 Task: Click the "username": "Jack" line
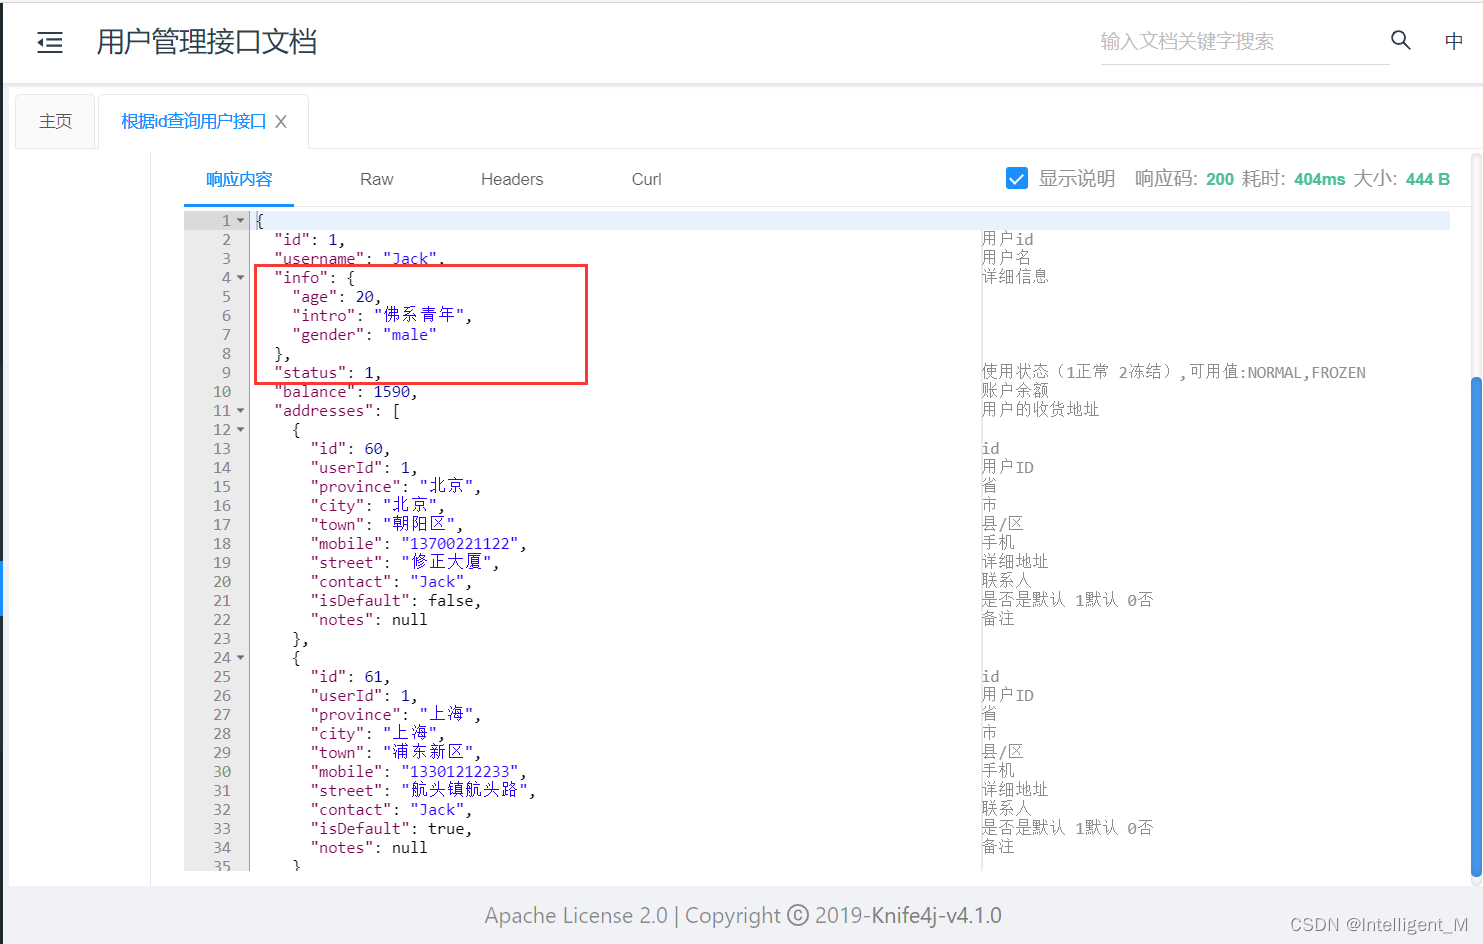pyautogui.click(x=359, y=258)
